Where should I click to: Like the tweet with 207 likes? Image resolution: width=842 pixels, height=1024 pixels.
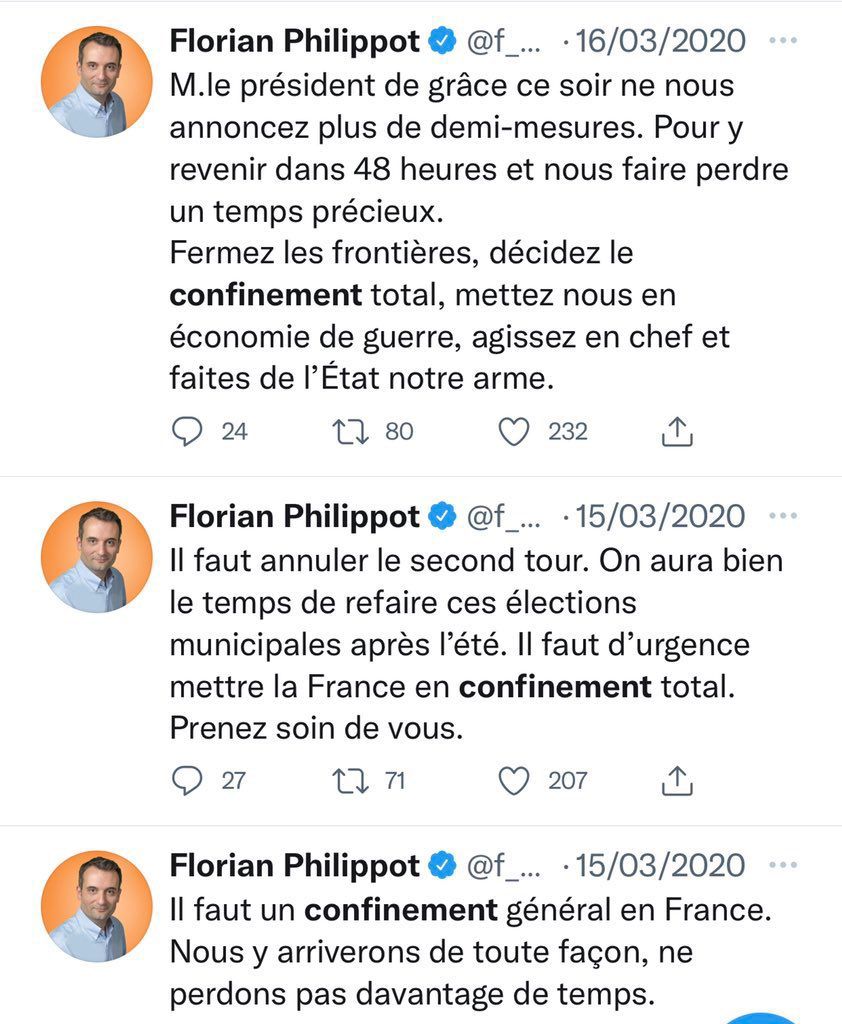(513, 780)
